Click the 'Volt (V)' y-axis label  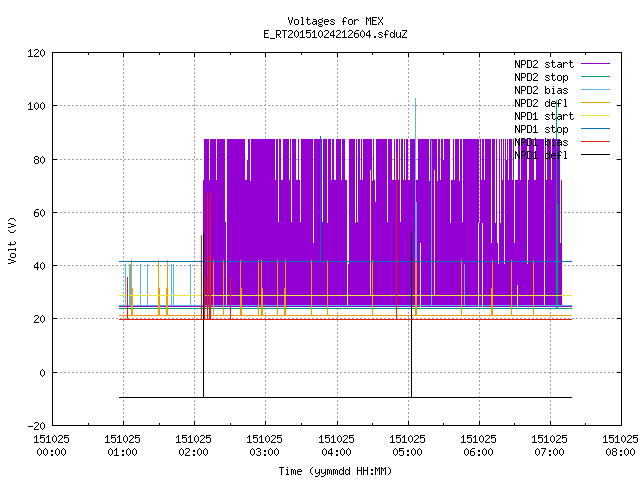(x=12, y=240)
